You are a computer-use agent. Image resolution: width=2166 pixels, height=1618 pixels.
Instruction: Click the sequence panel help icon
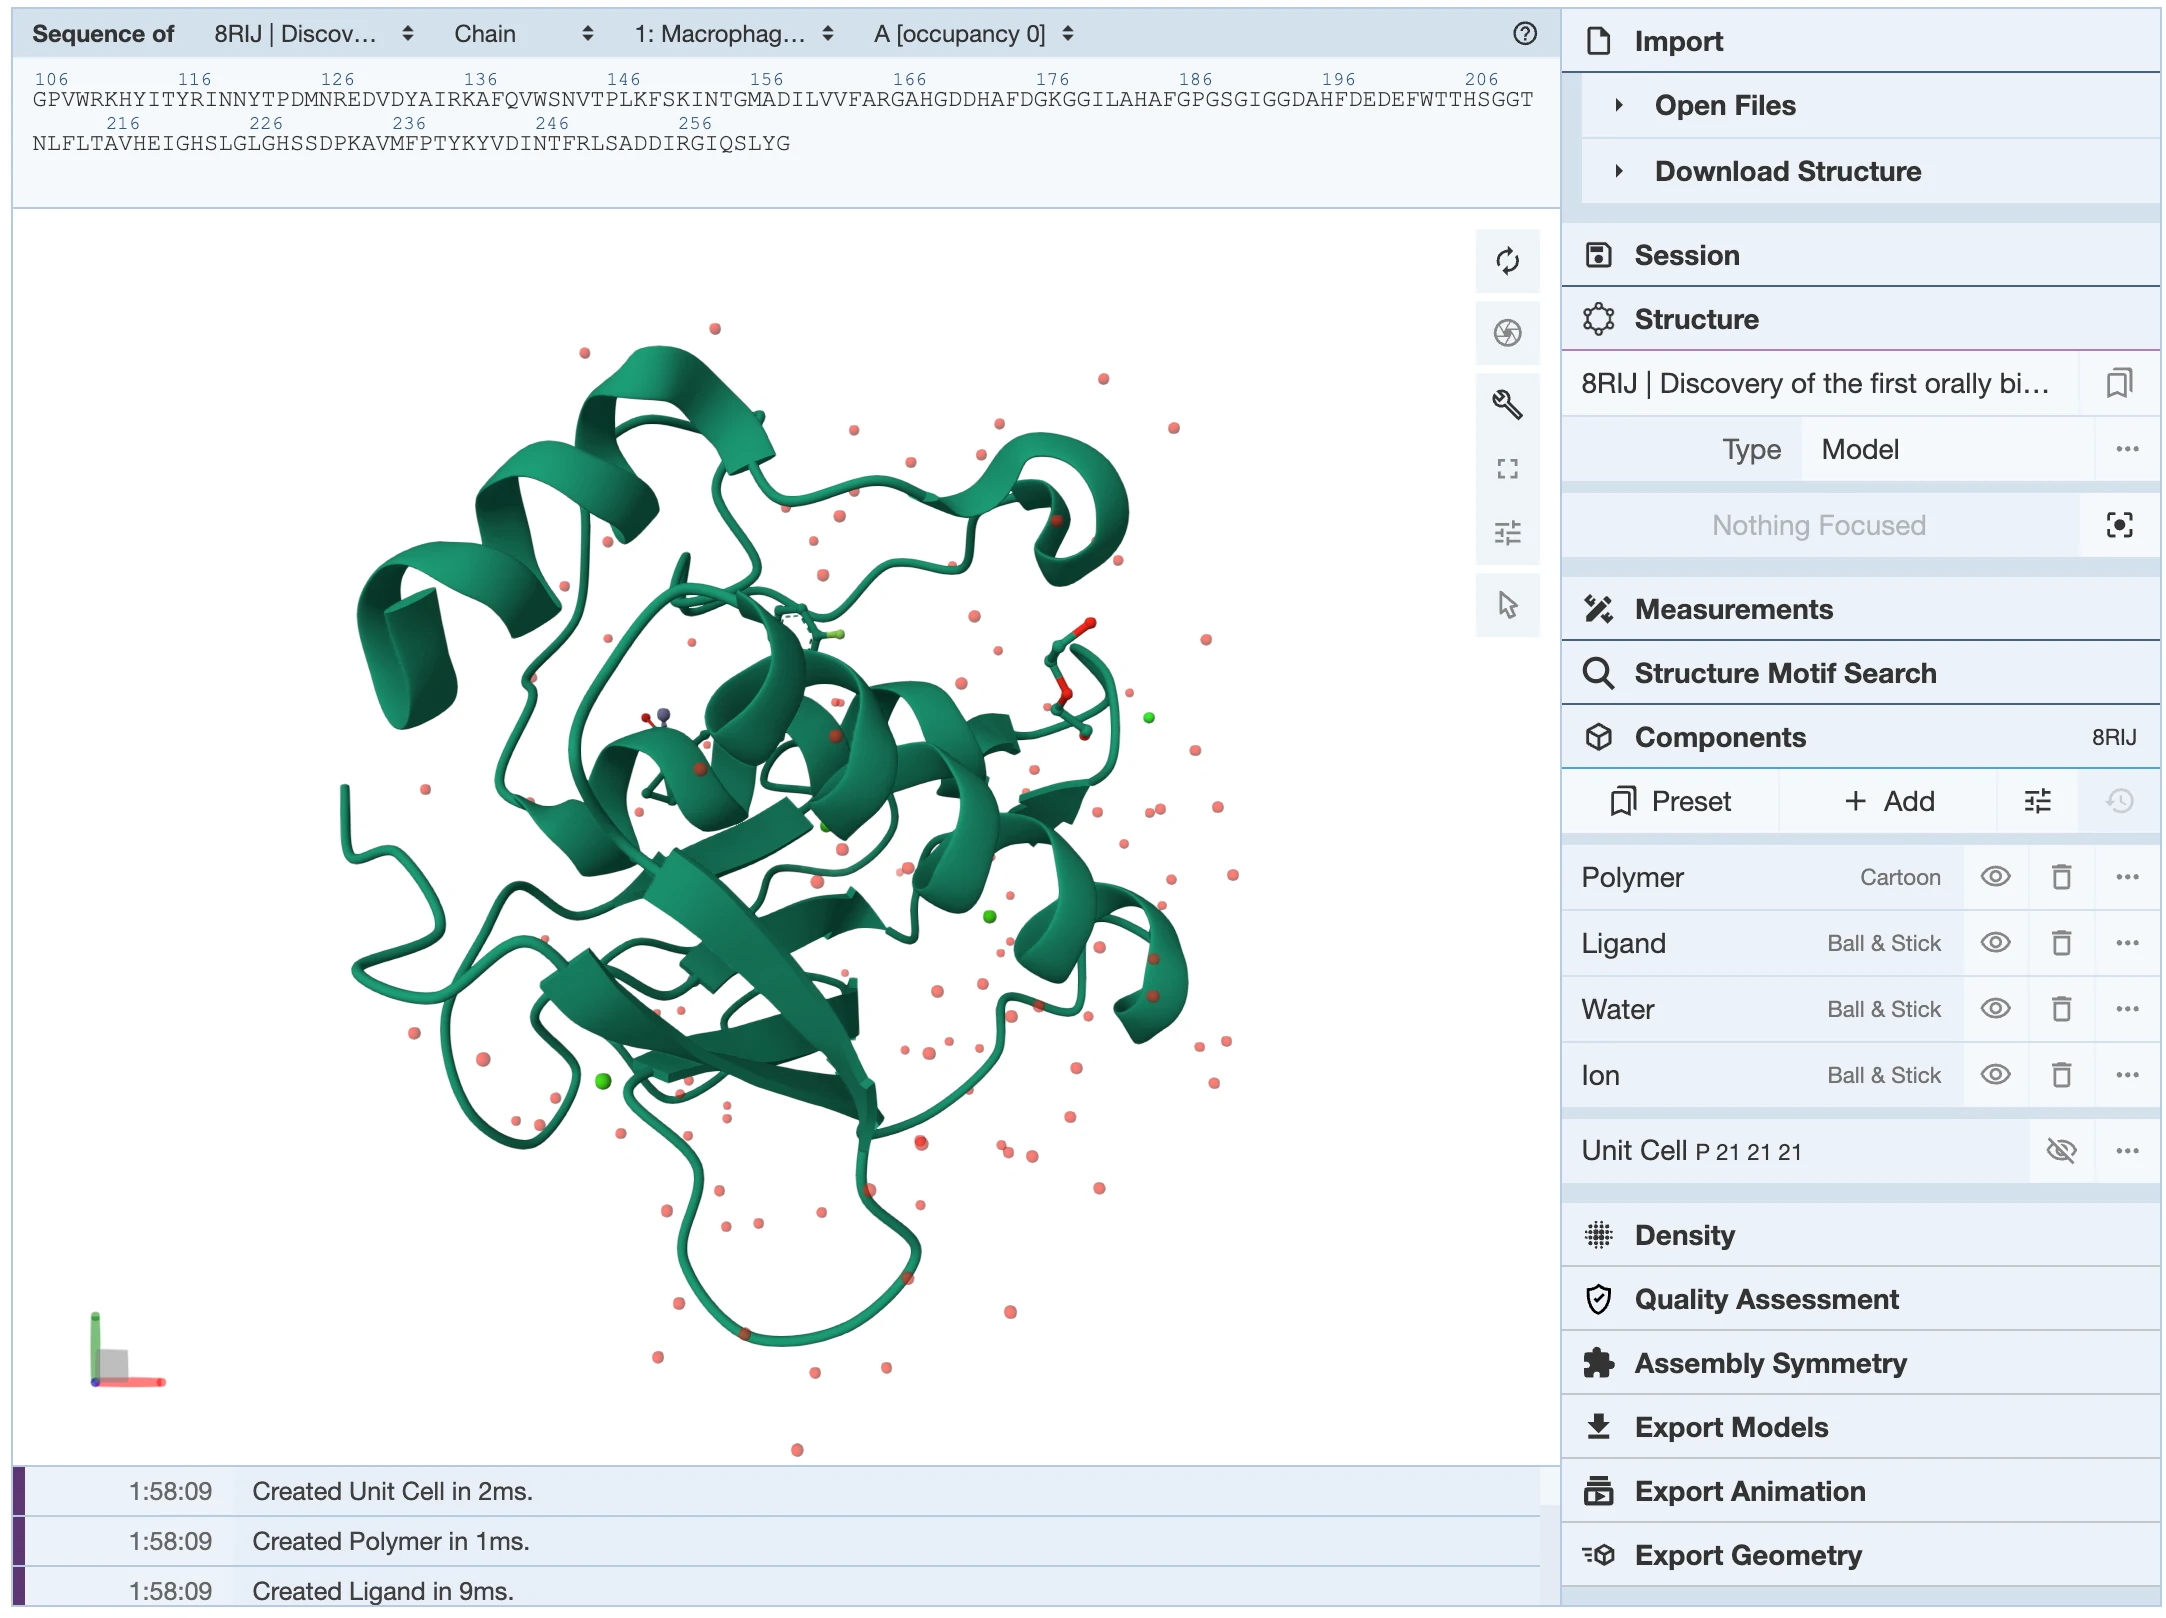pos(1524,34)
